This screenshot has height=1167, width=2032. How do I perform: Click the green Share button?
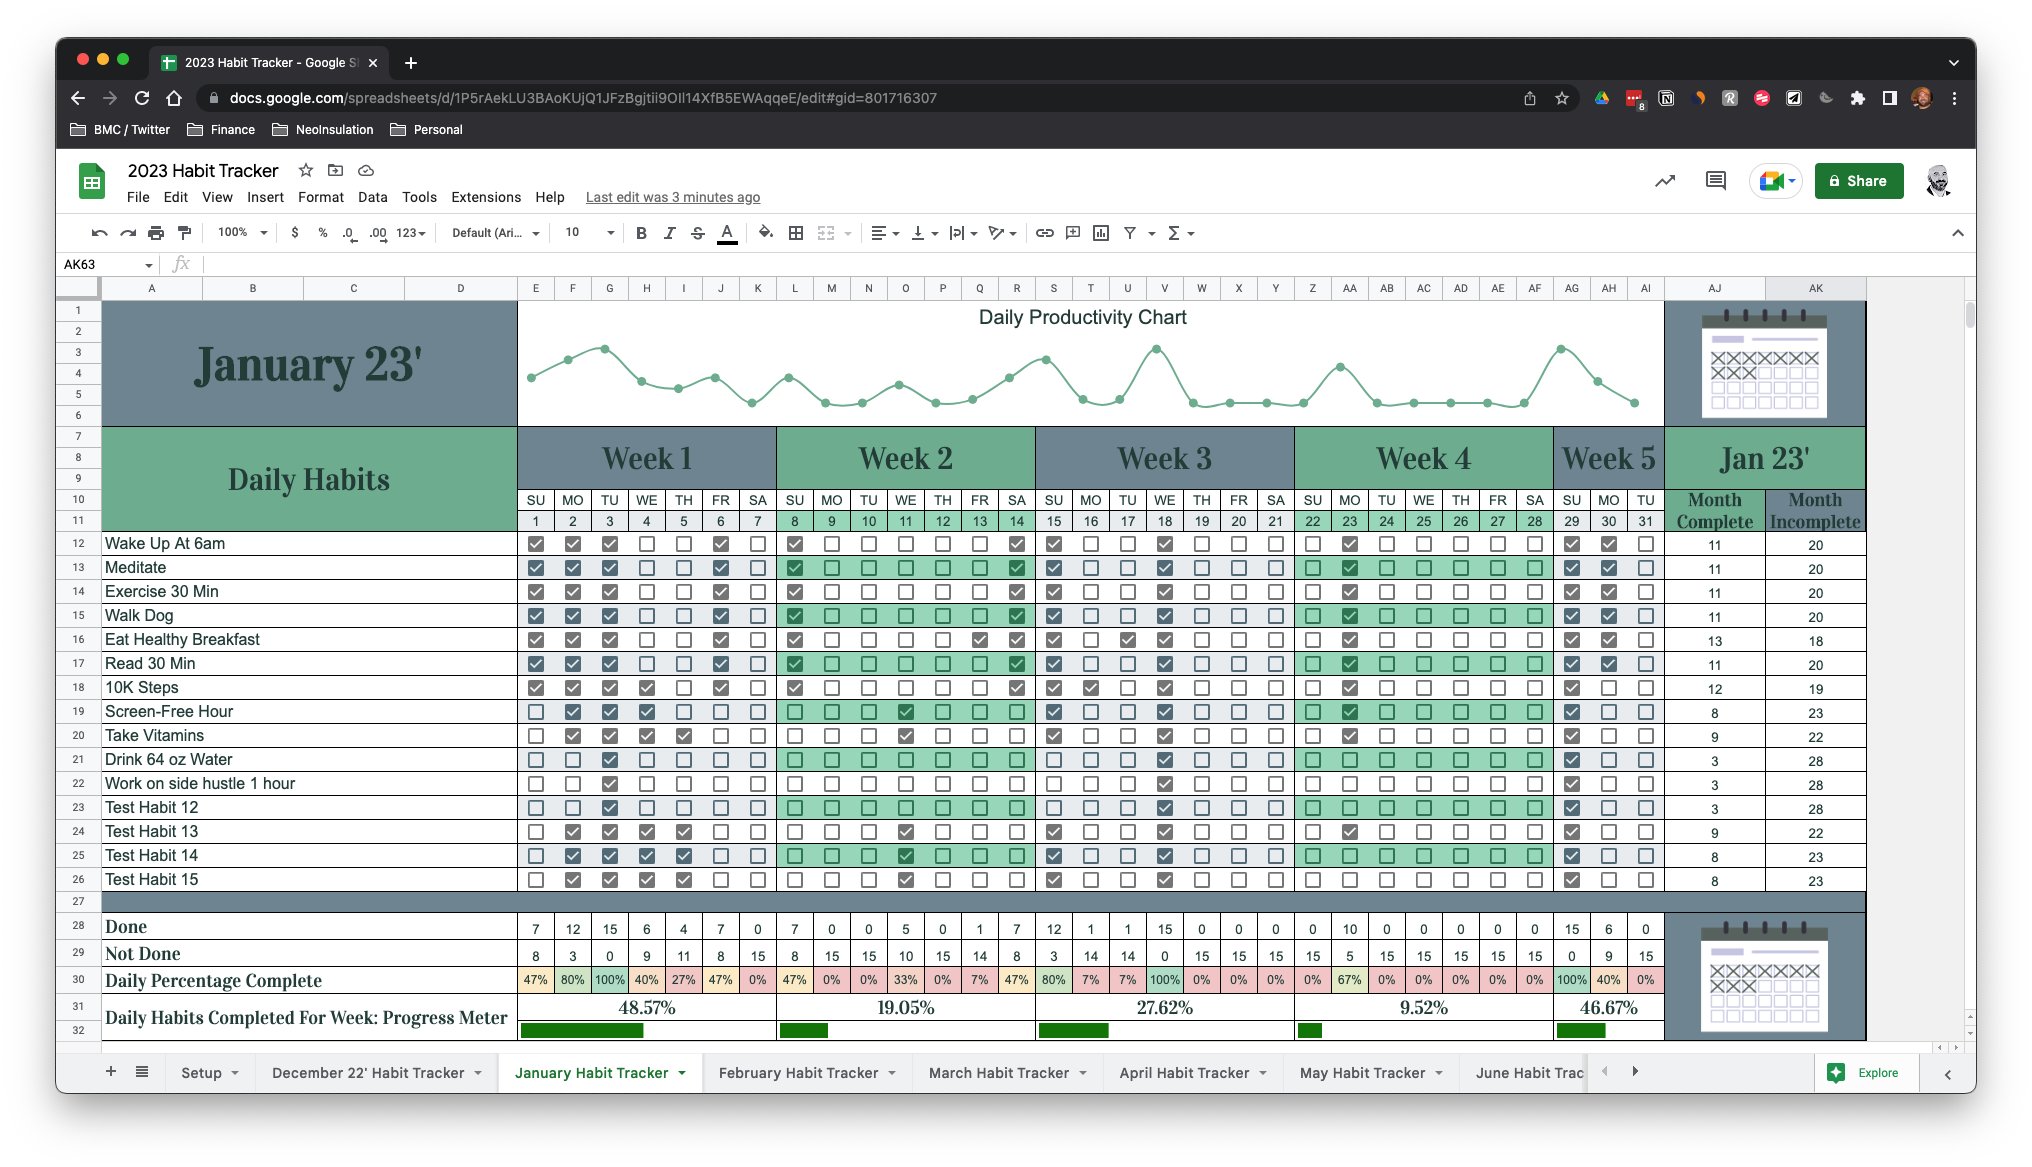pyautogui.click(x=1858, y=181)
